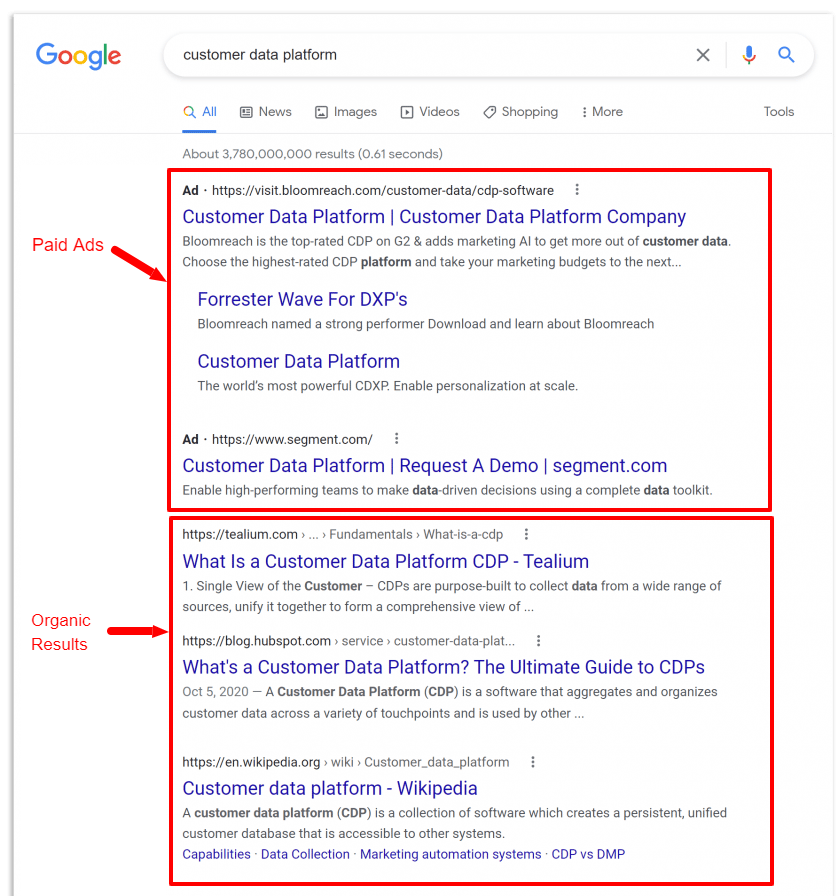Click the Google logo
Screen dimensions: 837x896
point(78,55)
